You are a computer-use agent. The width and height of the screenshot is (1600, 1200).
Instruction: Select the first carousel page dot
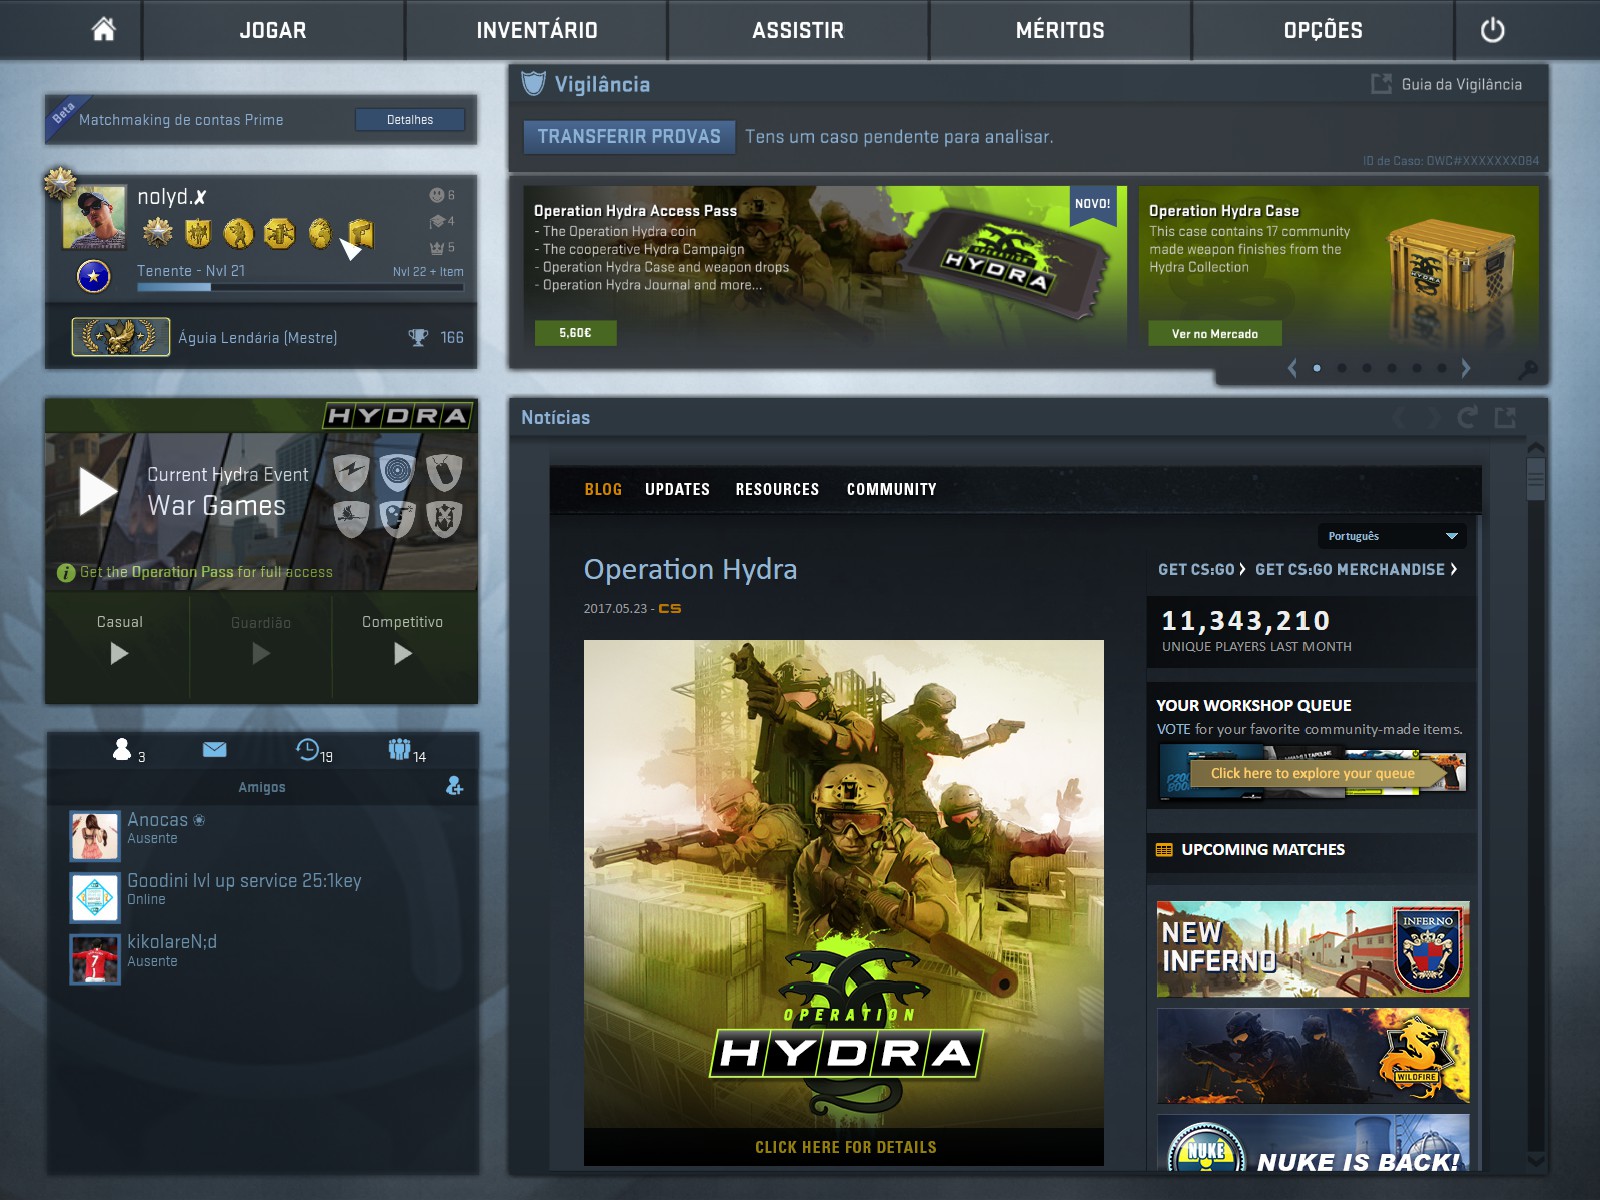pyautogui.click(x=1317, y=368)
